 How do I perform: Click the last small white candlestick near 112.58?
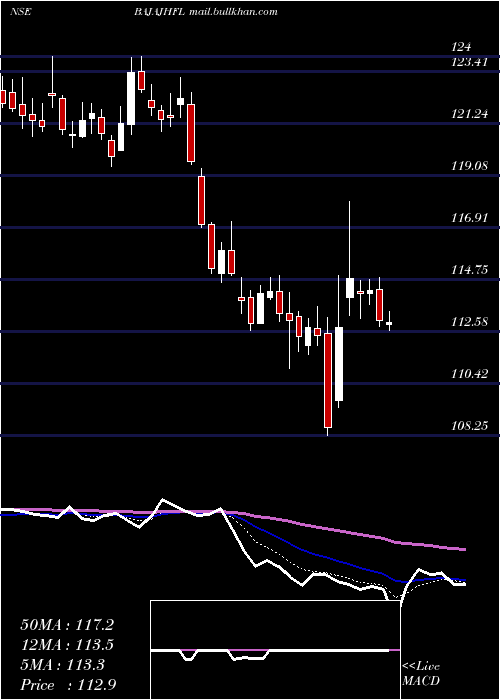pos(389,321)
